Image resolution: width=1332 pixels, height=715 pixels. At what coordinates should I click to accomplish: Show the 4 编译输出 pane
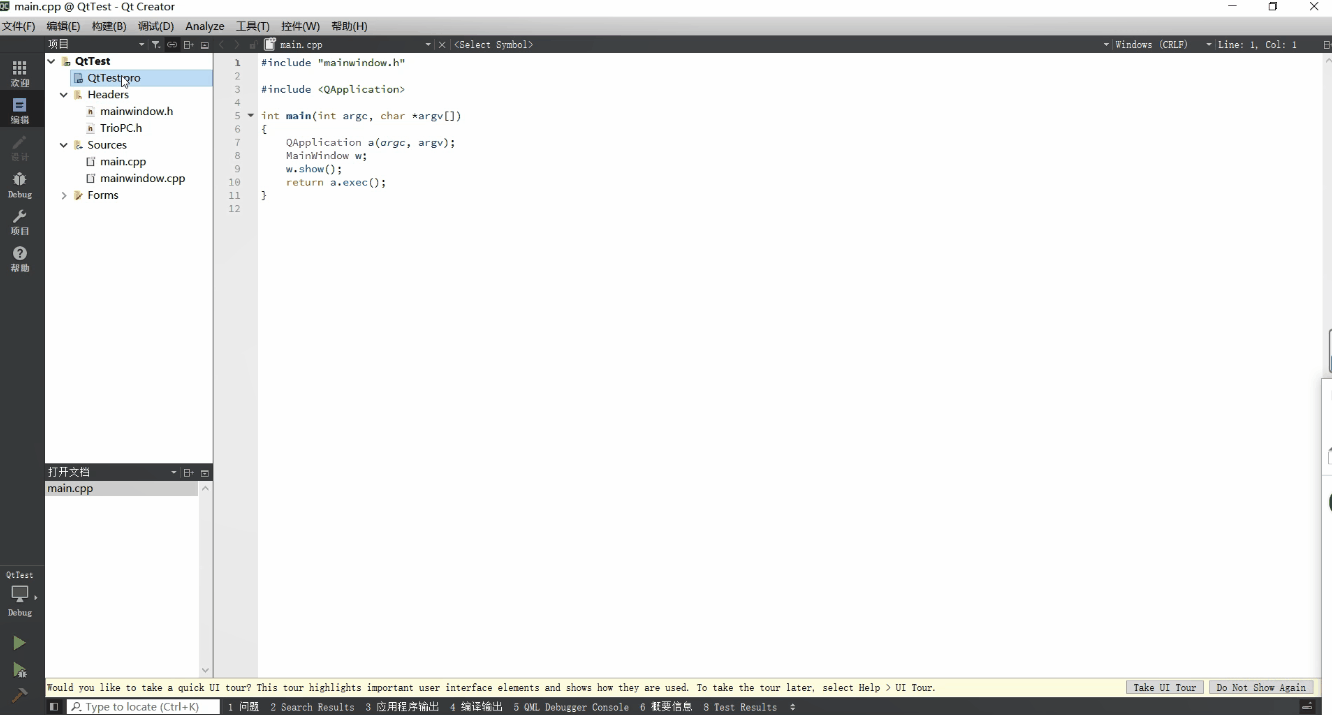pos(476,707)
